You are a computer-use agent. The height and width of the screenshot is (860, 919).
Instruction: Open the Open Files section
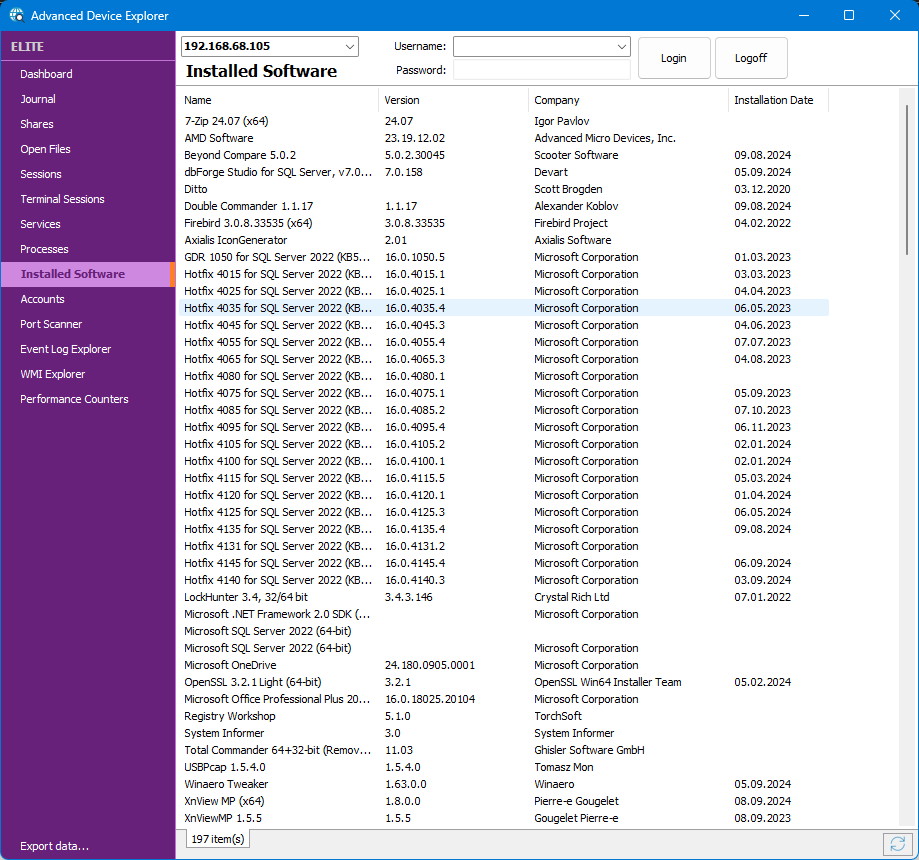pyautogui.click(x=88, y=149)
